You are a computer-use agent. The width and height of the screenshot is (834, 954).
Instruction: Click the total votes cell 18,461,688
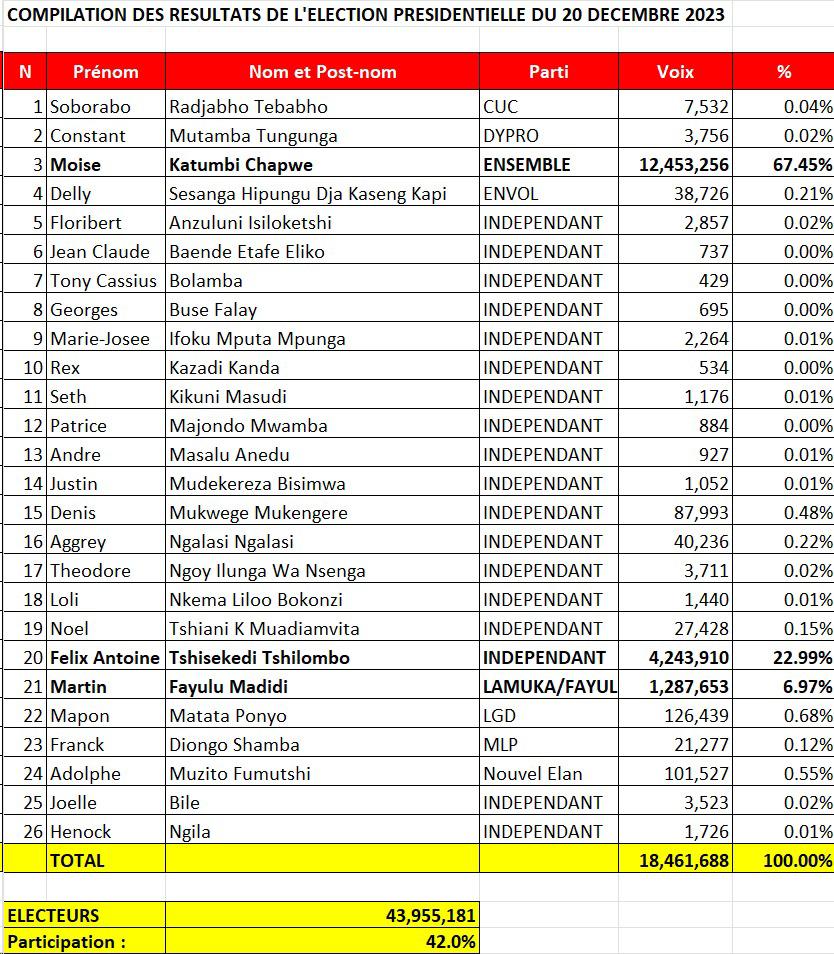pos(675,860)
